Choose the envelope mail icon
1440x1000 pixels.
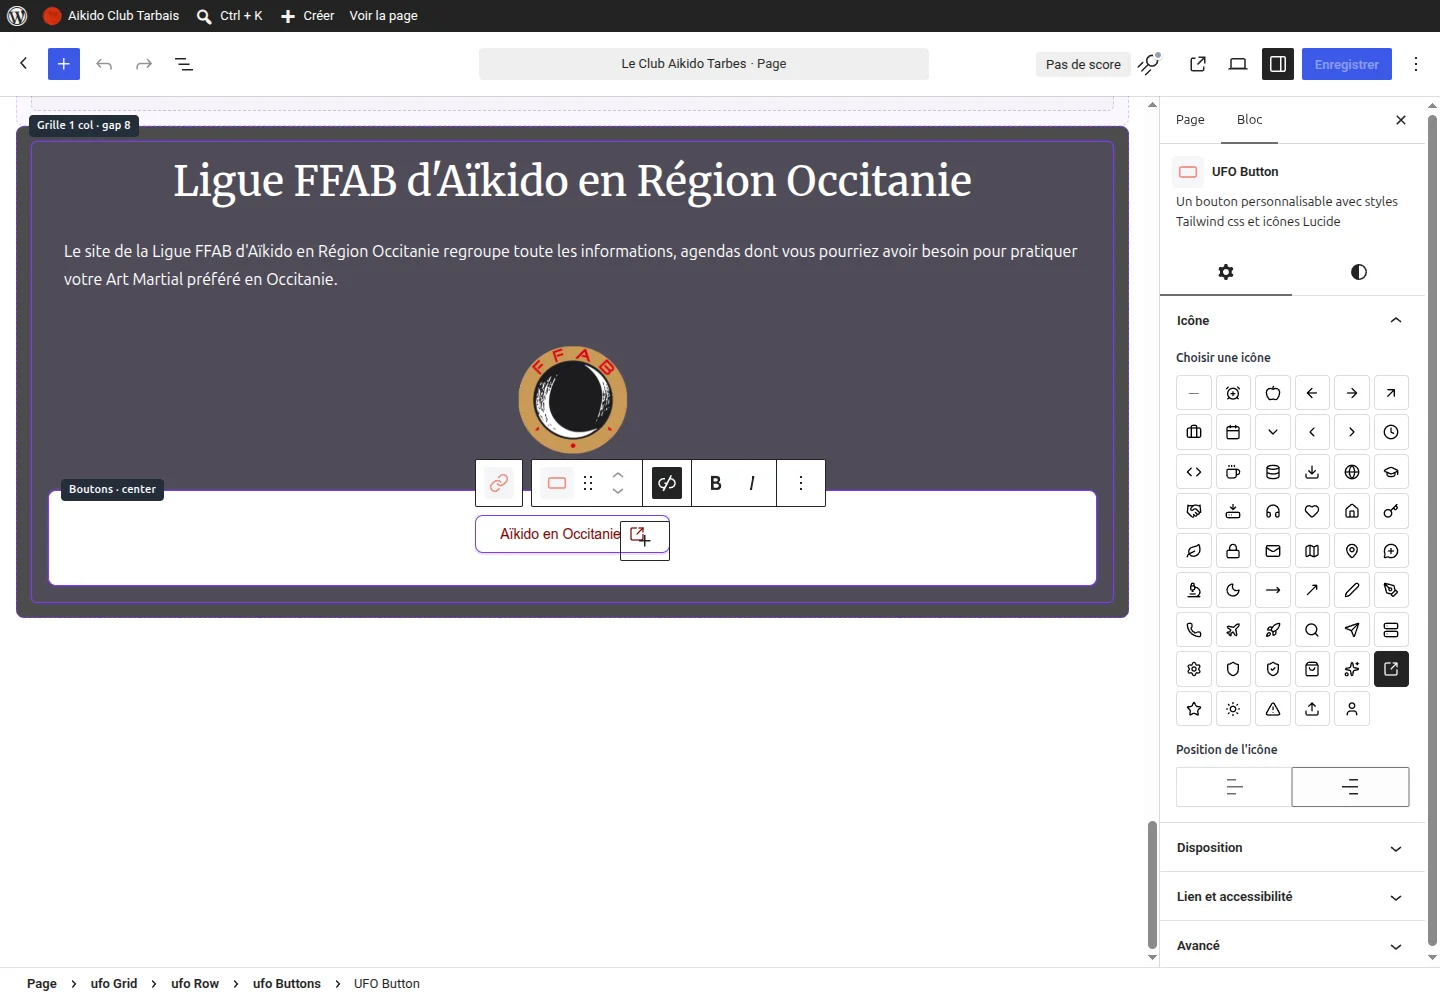[x=1273, y=551]
